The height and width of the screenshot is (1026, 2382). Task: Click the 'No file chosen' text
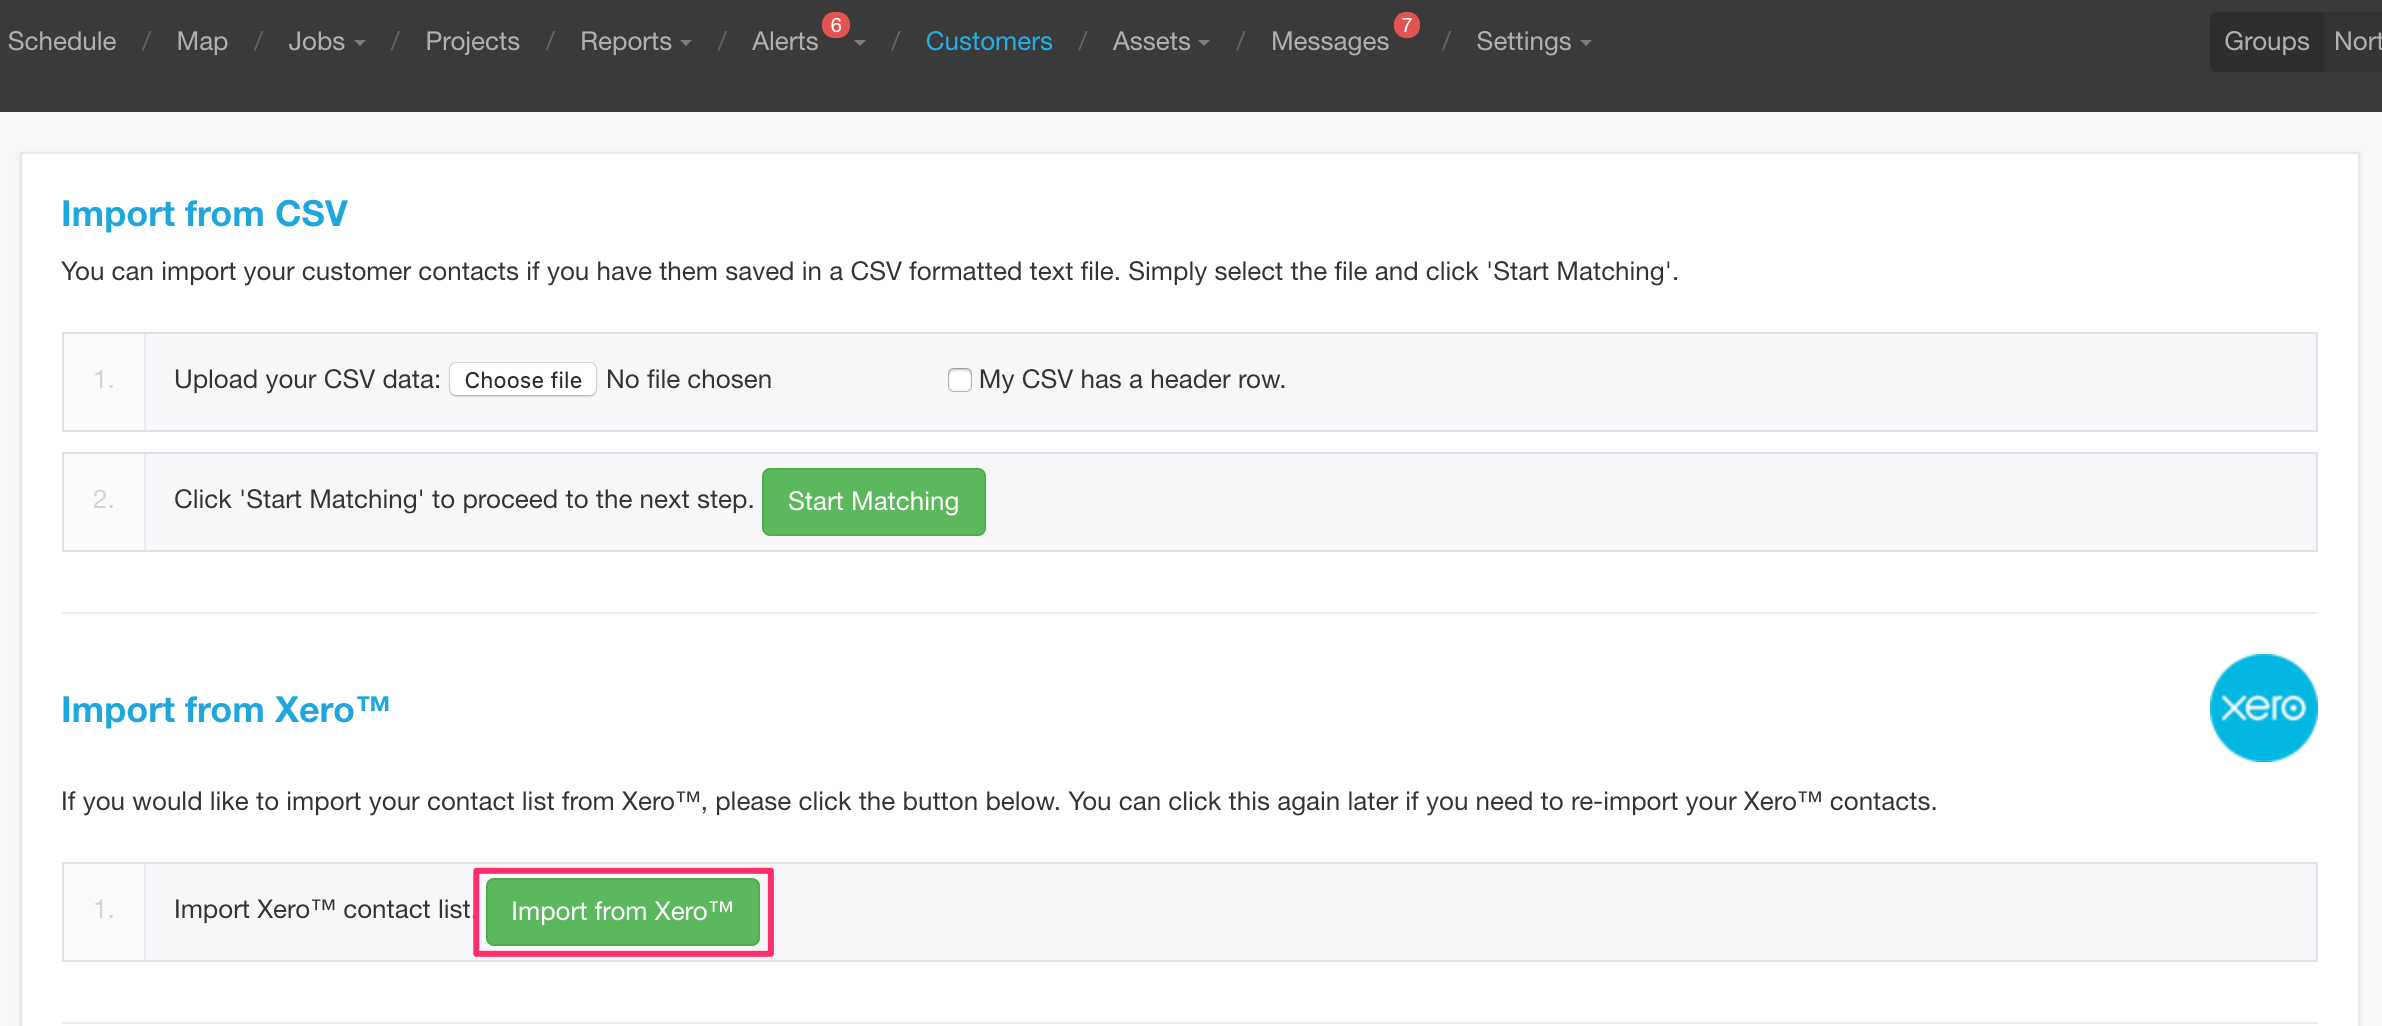tap(689, 380)
